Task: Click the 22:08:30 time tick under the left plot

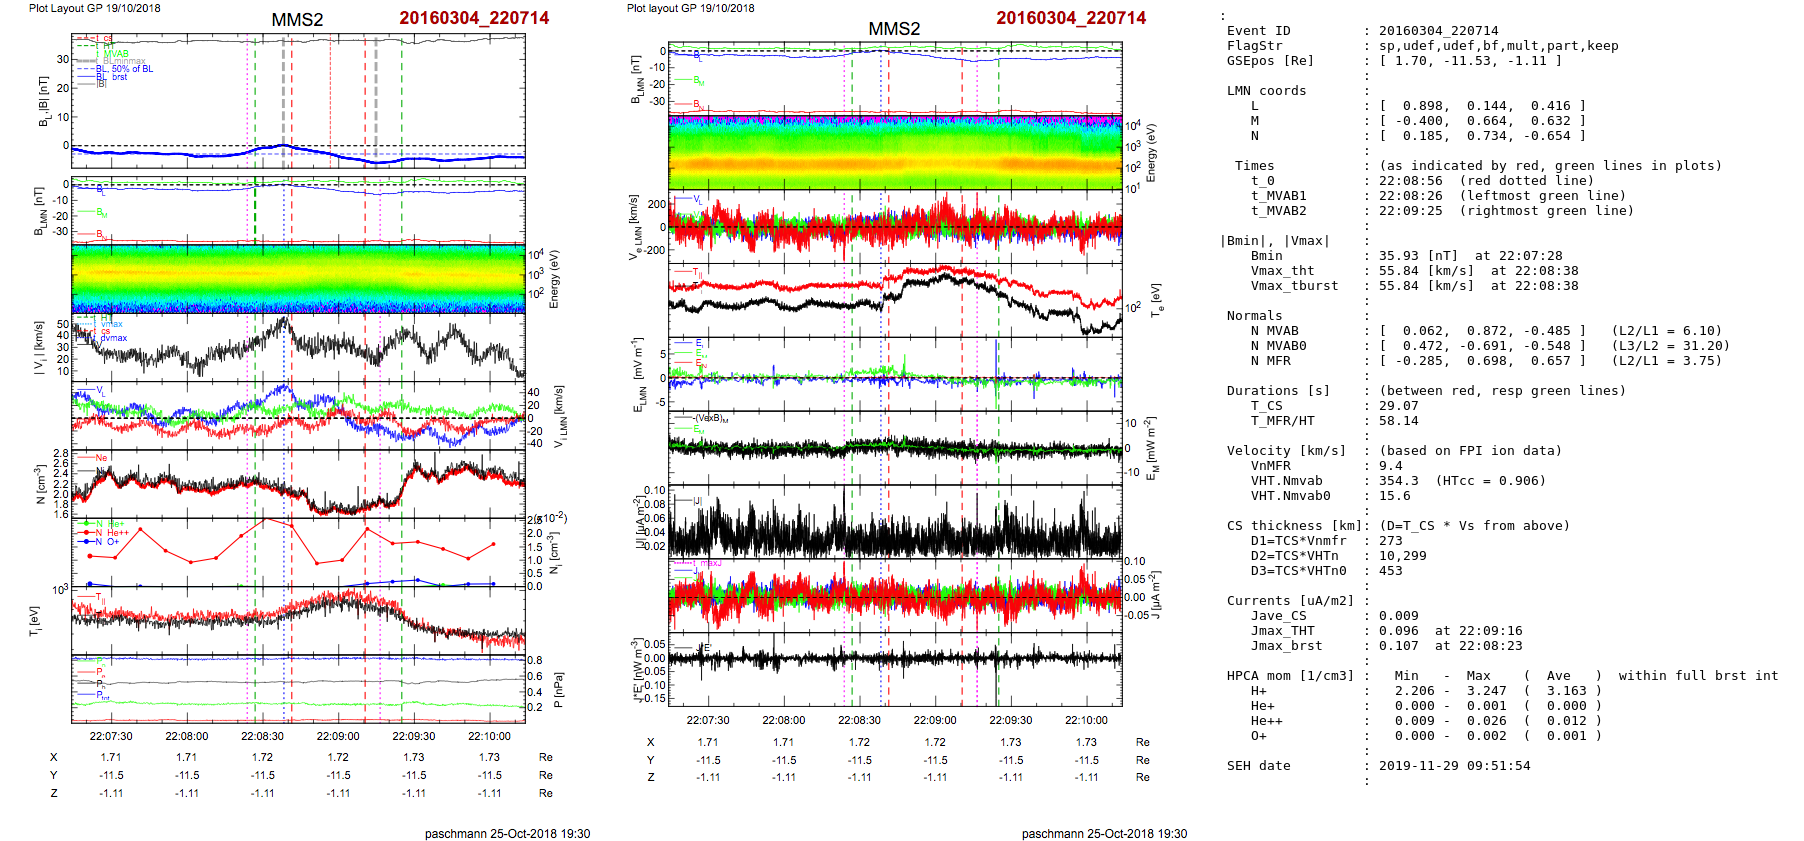Action: tap(262, 736)
